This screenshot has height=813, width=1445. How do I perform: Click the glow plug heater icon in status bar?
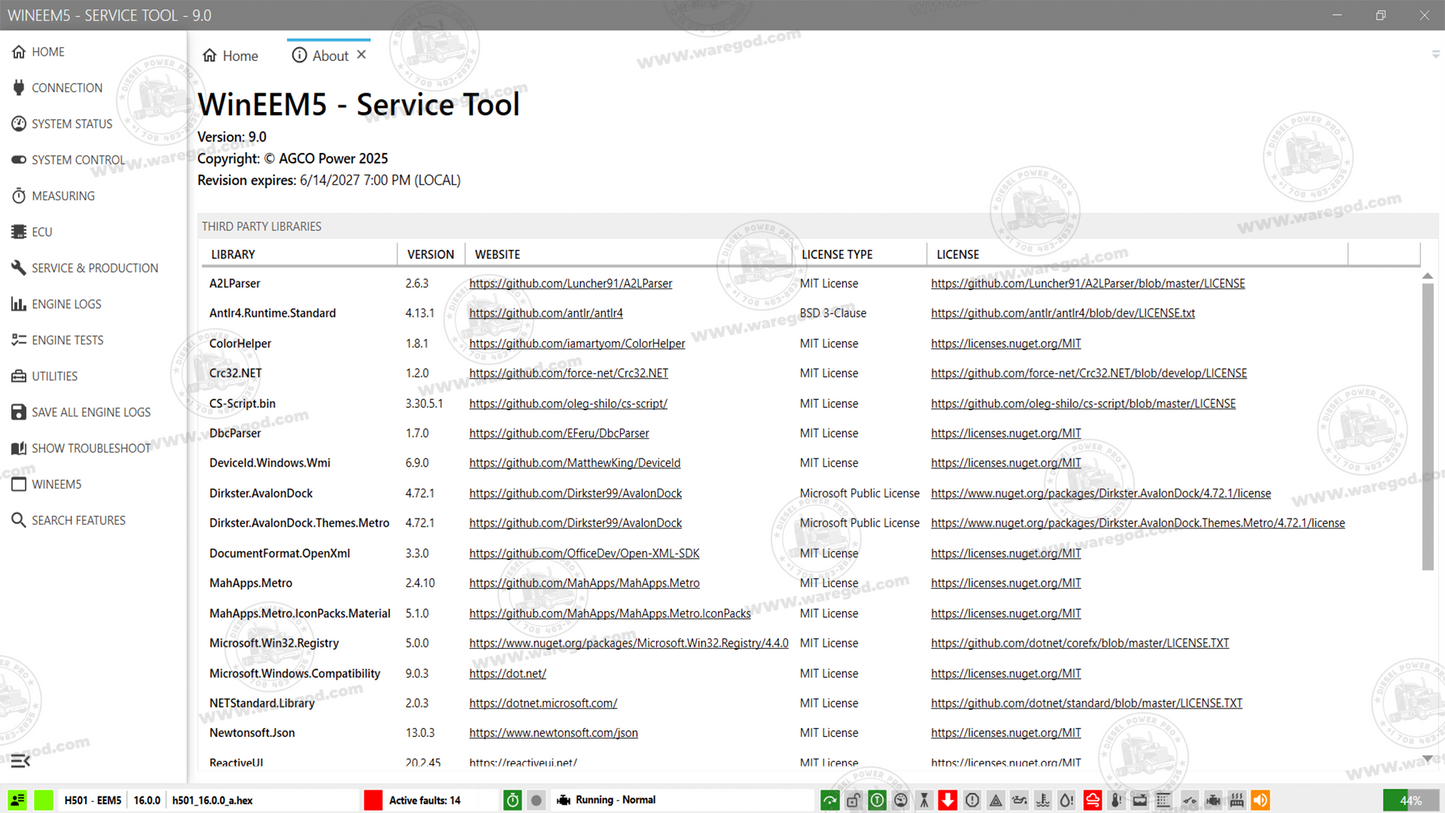pos(1236,800)
